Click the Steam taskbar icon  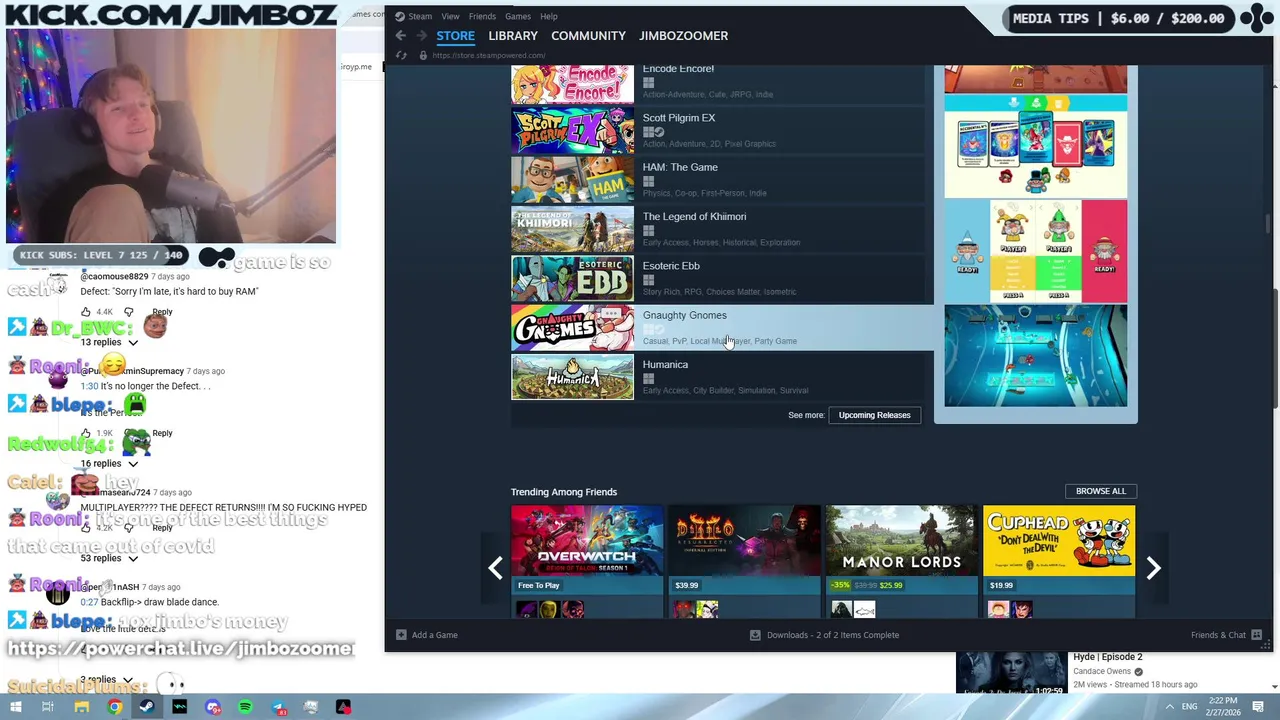pyautogui.click(x=146, y=707)
